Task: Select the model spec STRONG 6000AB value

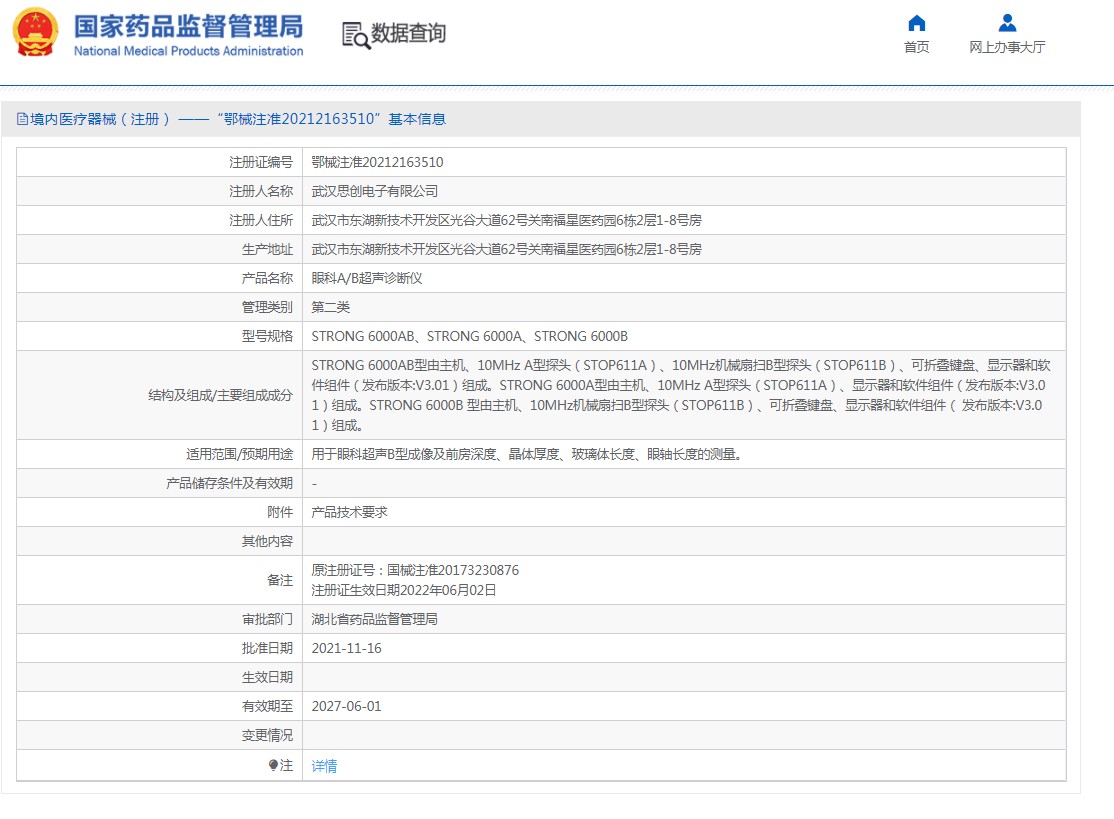Action: (x=470, y=336)
